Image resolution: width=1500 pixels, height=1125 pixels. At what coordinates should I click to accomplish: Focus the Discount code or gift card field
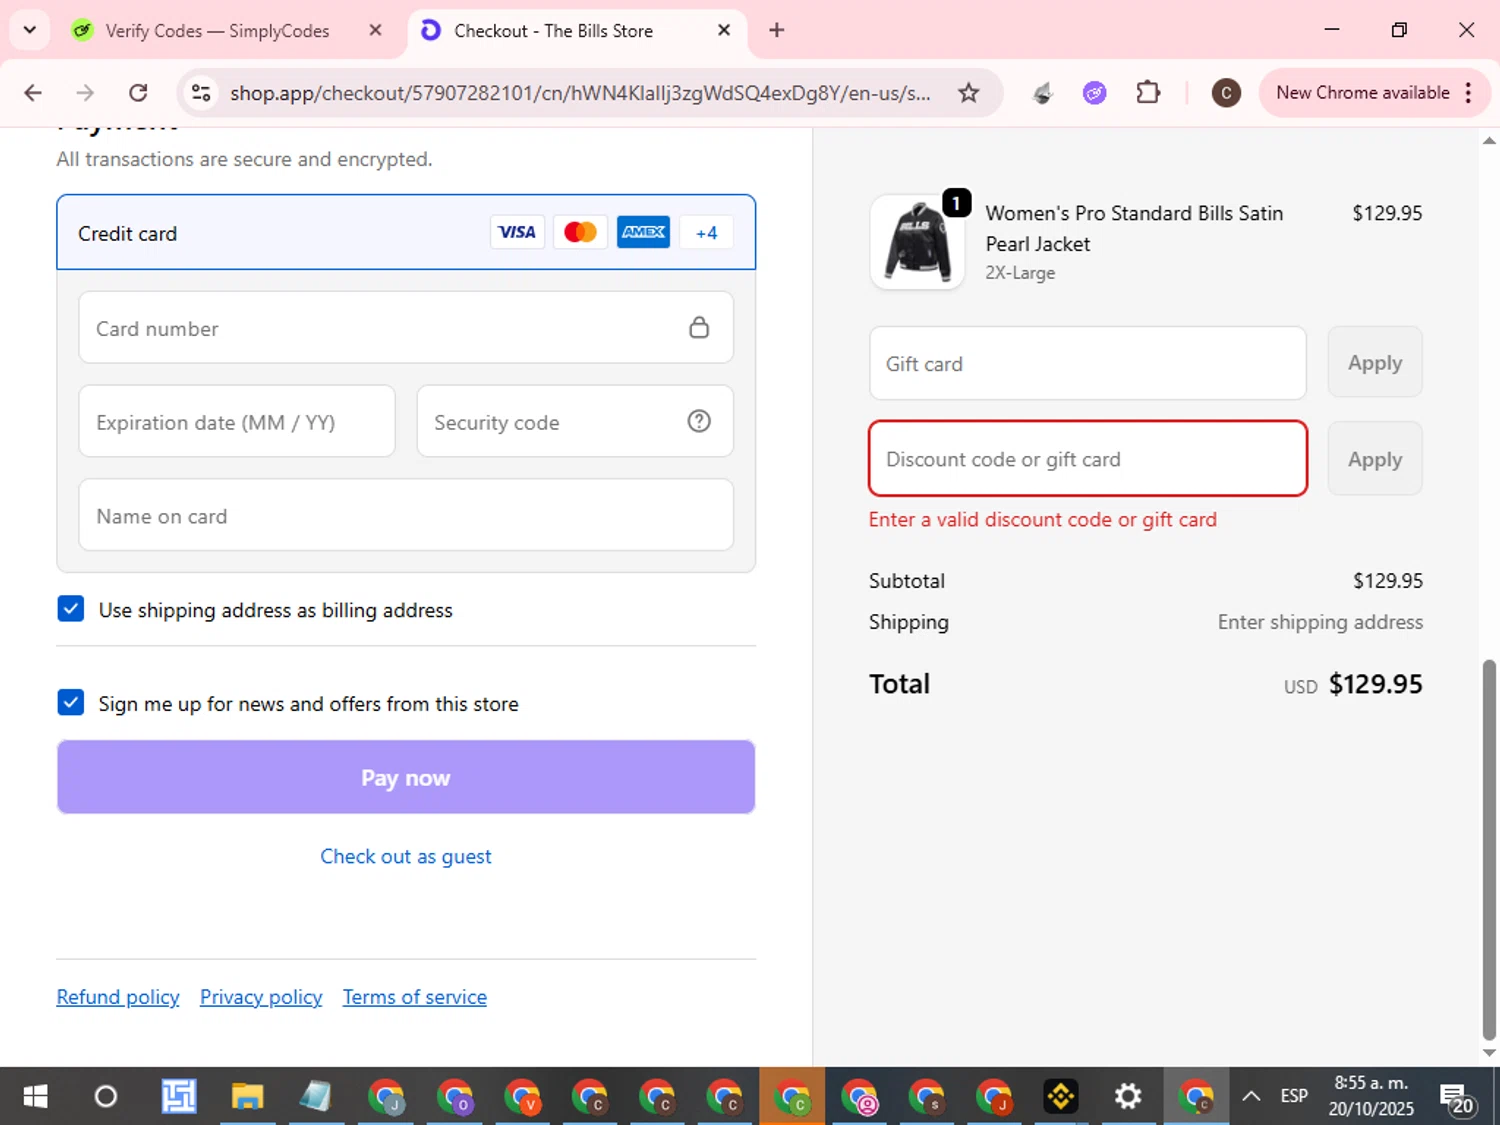coord(1088,459)
